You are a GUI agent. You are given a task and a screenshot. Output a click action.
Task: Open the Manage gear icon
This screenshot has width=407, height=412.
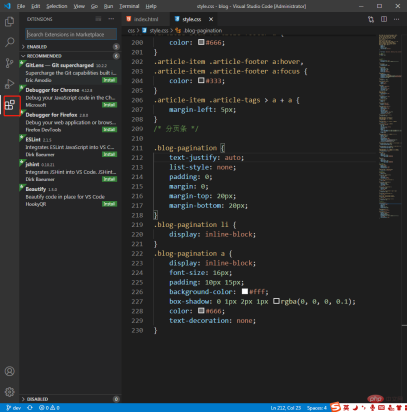[x=10, y=392]
